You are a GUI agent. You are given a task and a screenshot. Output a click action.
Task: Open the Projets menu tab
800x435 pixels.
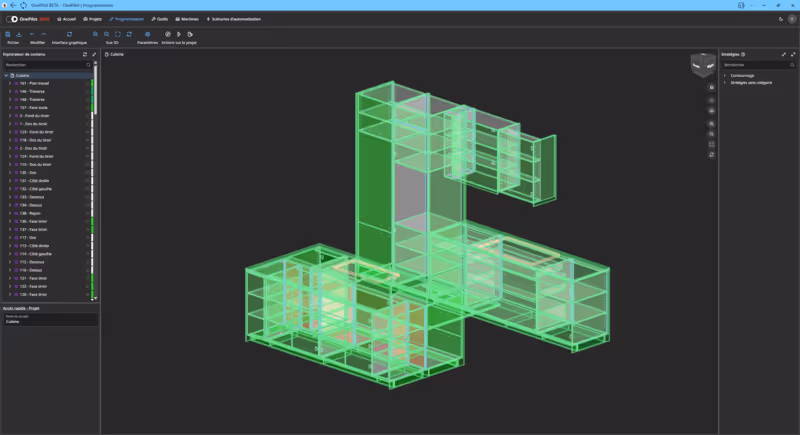coord(92,19)
